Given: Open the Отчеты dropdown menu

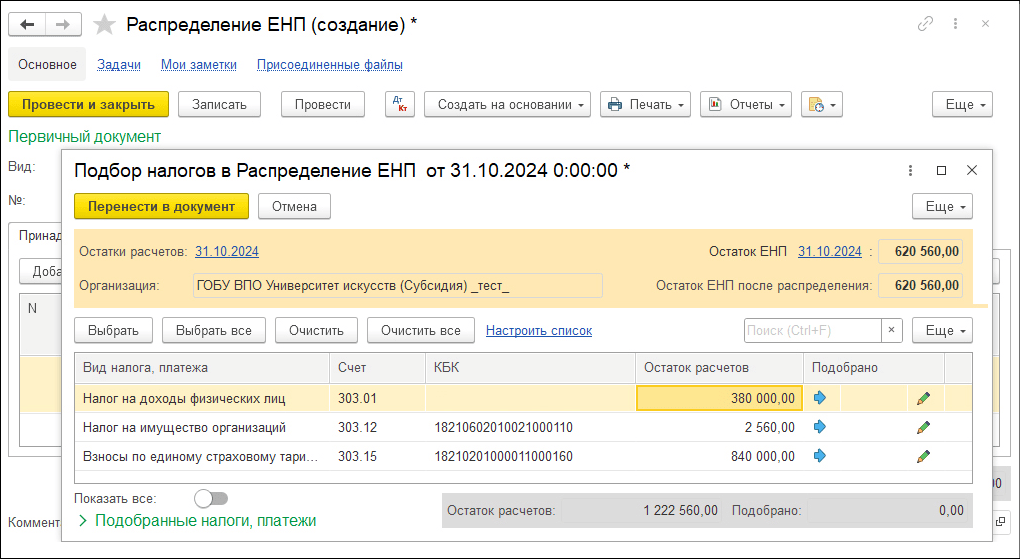Looking at the screenshot, I should [x=746, y=104].
